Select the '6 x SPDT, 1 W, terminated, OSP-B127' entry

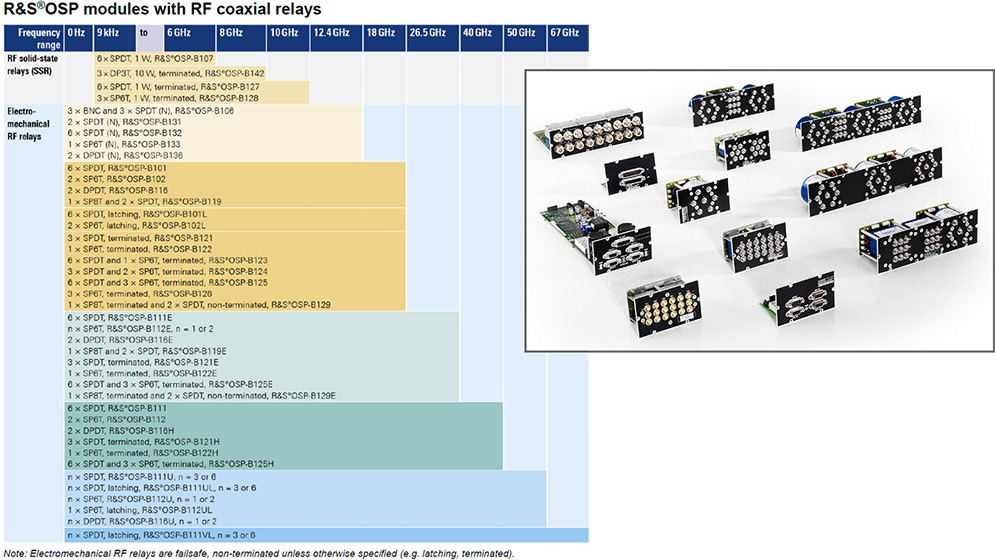[178, 86]
